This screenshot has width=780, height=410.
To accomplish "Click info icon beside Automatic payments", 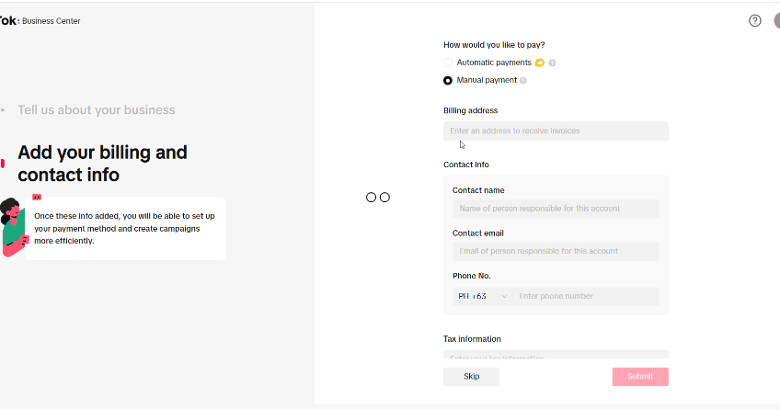I will pos(552,63).
